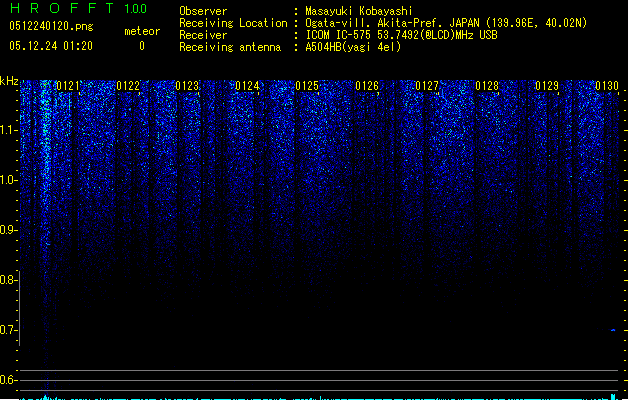The width and height of the screenshot is (629, 400).
Task: Click the 0.7 kHz axis label
Action: [8, 330]
